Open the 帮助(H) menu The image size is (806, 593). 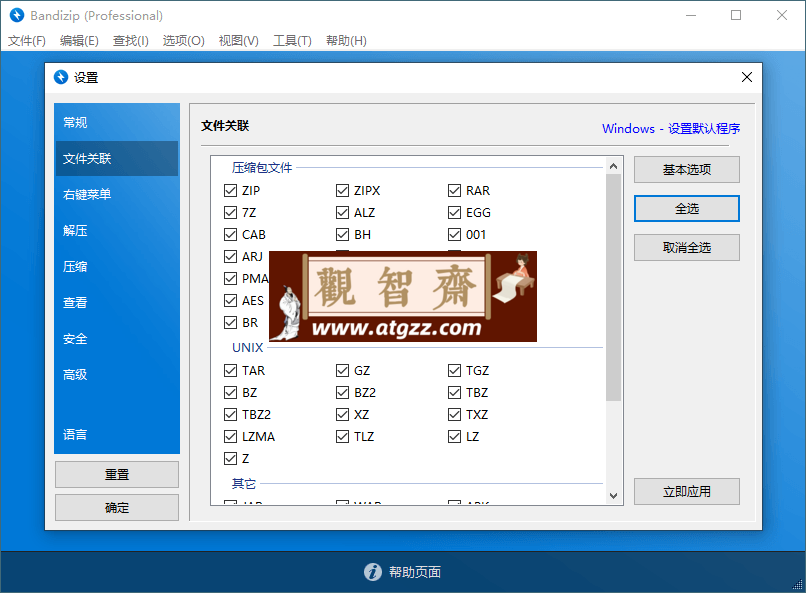click(346, 41)
